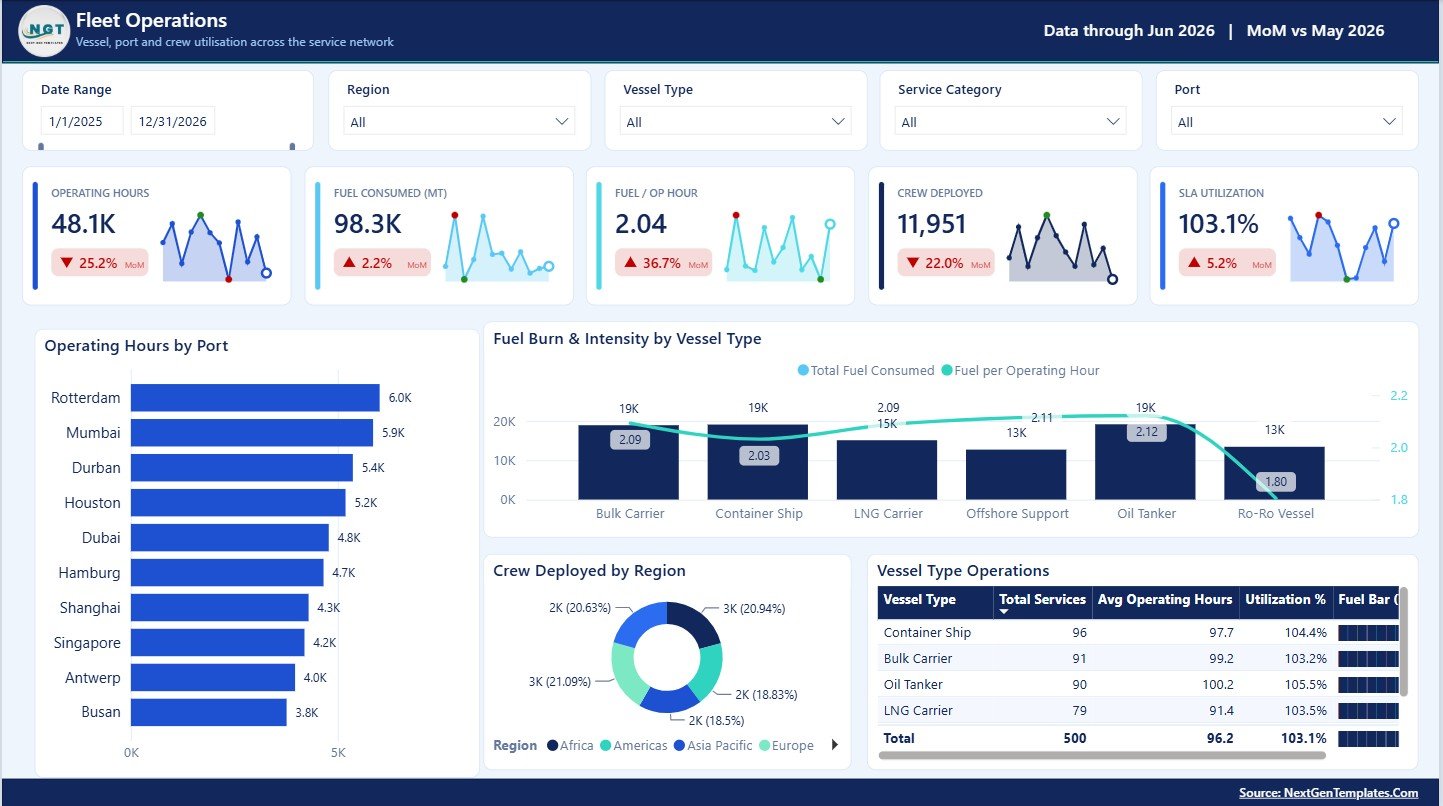Click the NGT logo in the header
The image size is (1443, 806).
[x=44, y=30]
